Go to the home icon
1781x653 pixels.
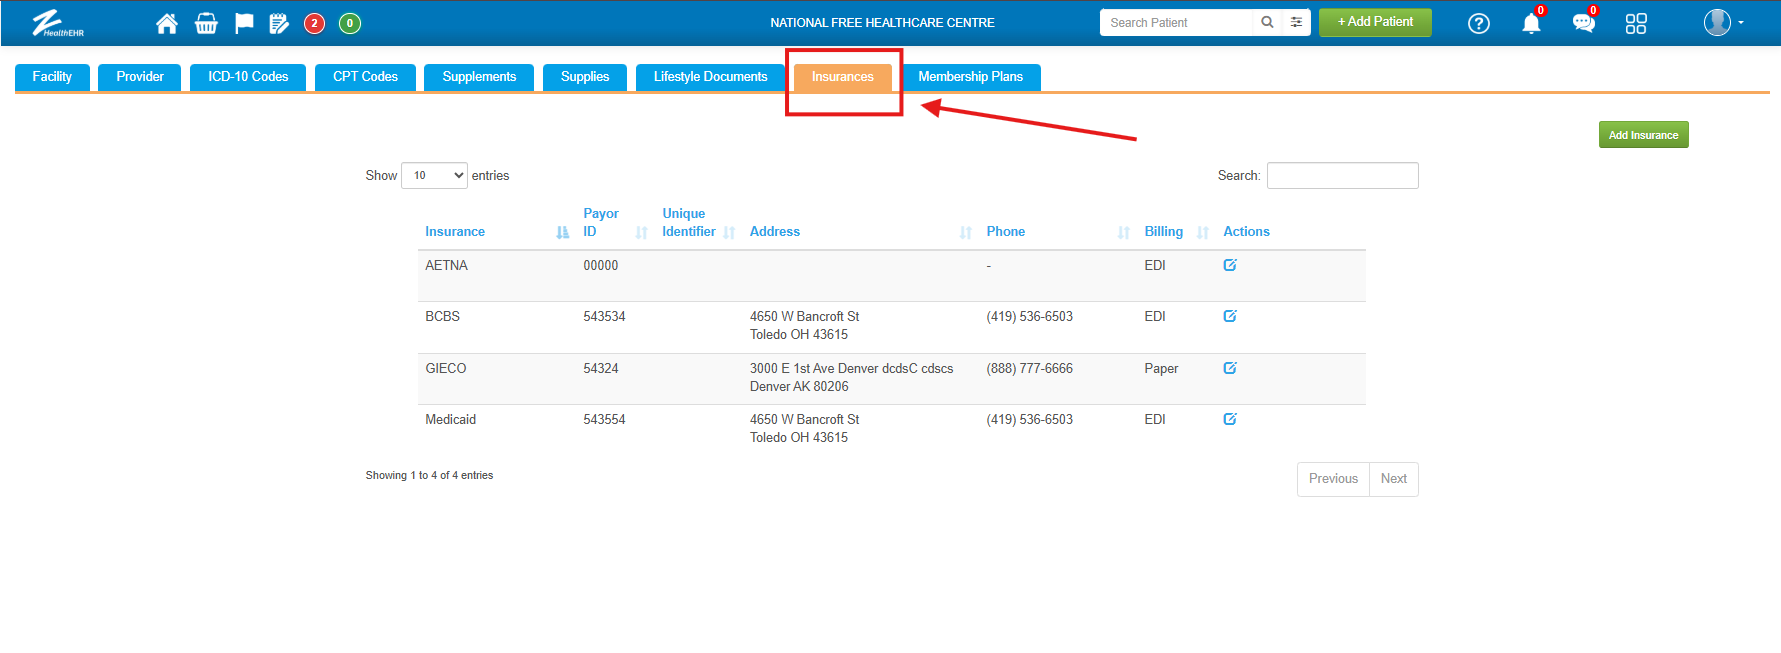point(167,23)
